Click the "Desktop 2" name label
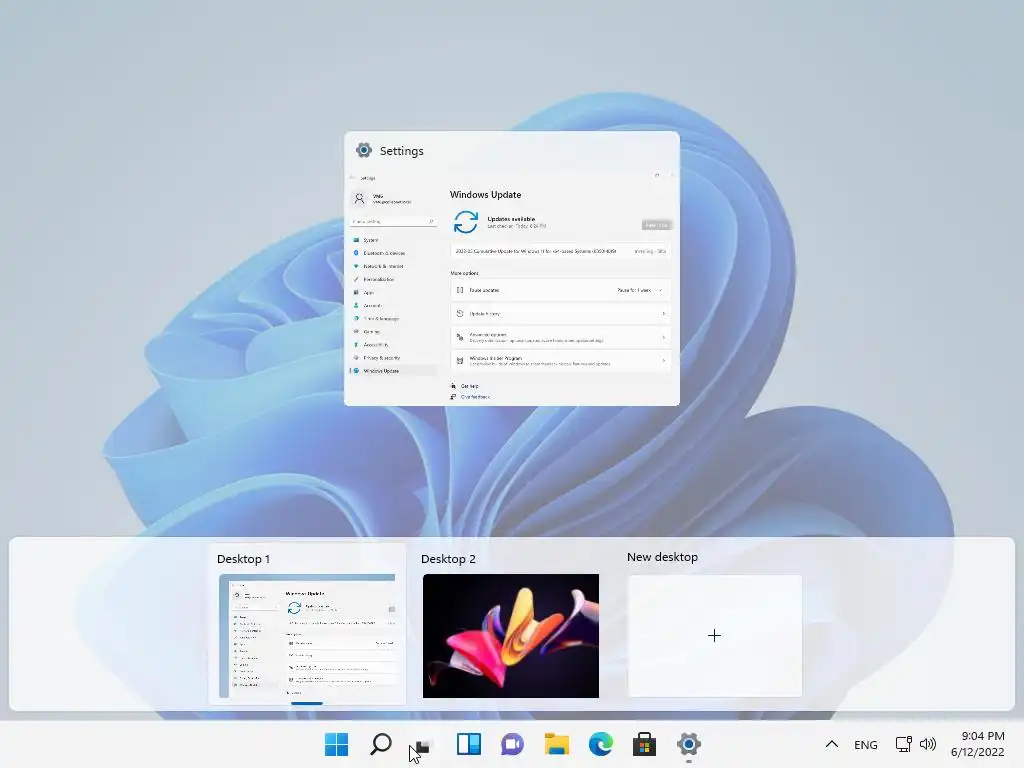Viewport: 1024px width, 768px height. click(x=448, y=559)
